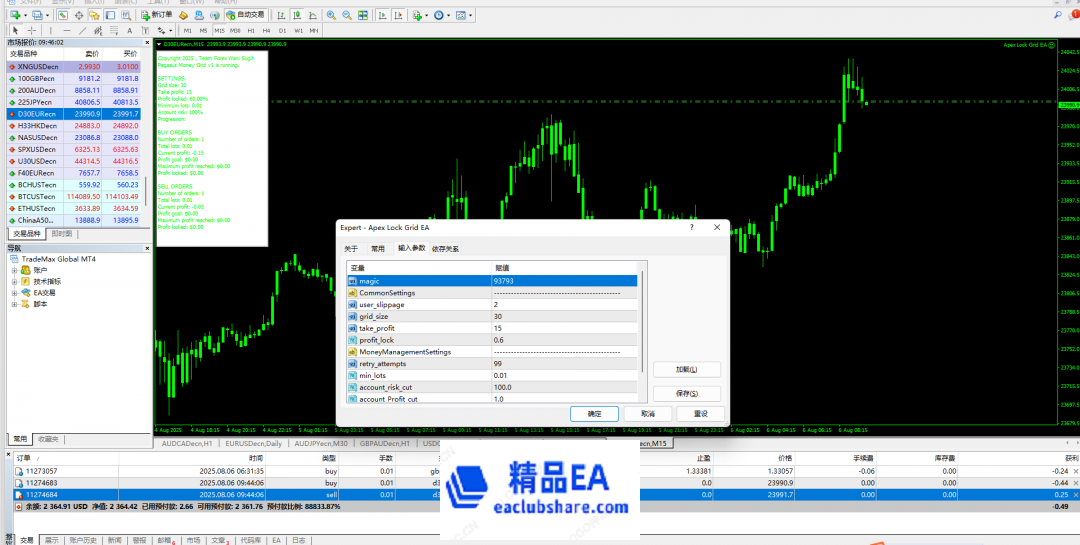This screenshot has width=1080, height=545.
Task: Open the 关于 (About) tab in Expert dialog
Action: click(351, 248)
